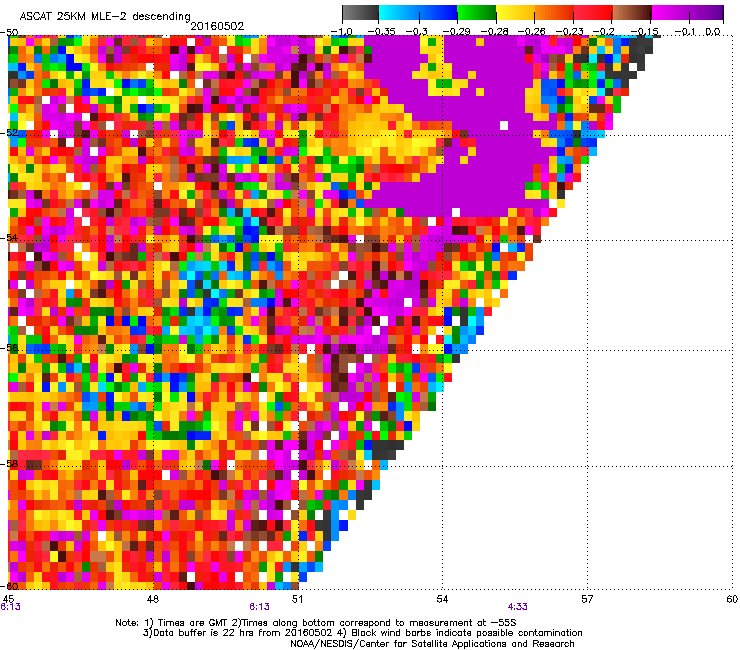Click the note line beginning 'Note: 1) Times are GMT'
This screenshot has height=650, width=740.
(316, 623)
